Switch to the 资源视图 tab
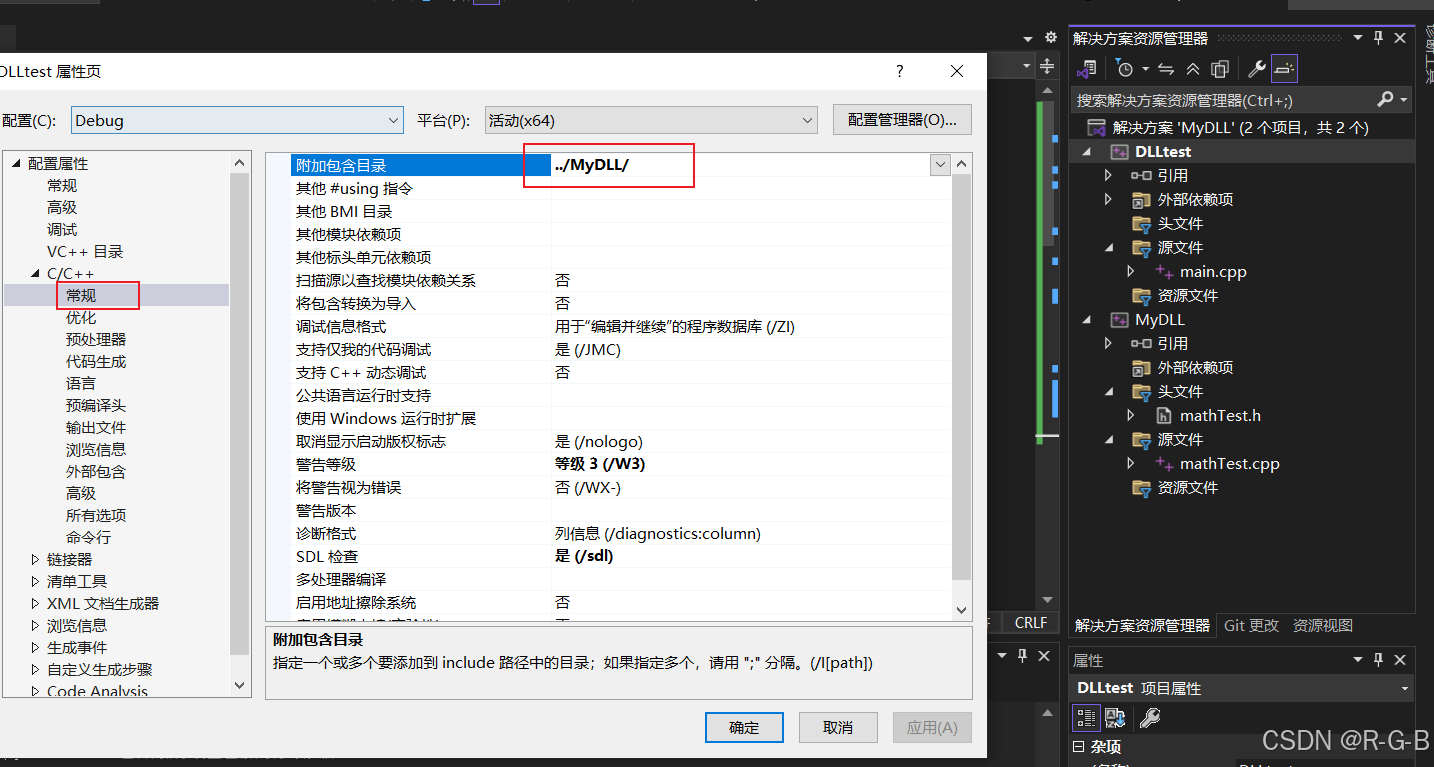Image resolution: width=1434 pixels, height=767 pixels. (1322, 625)
